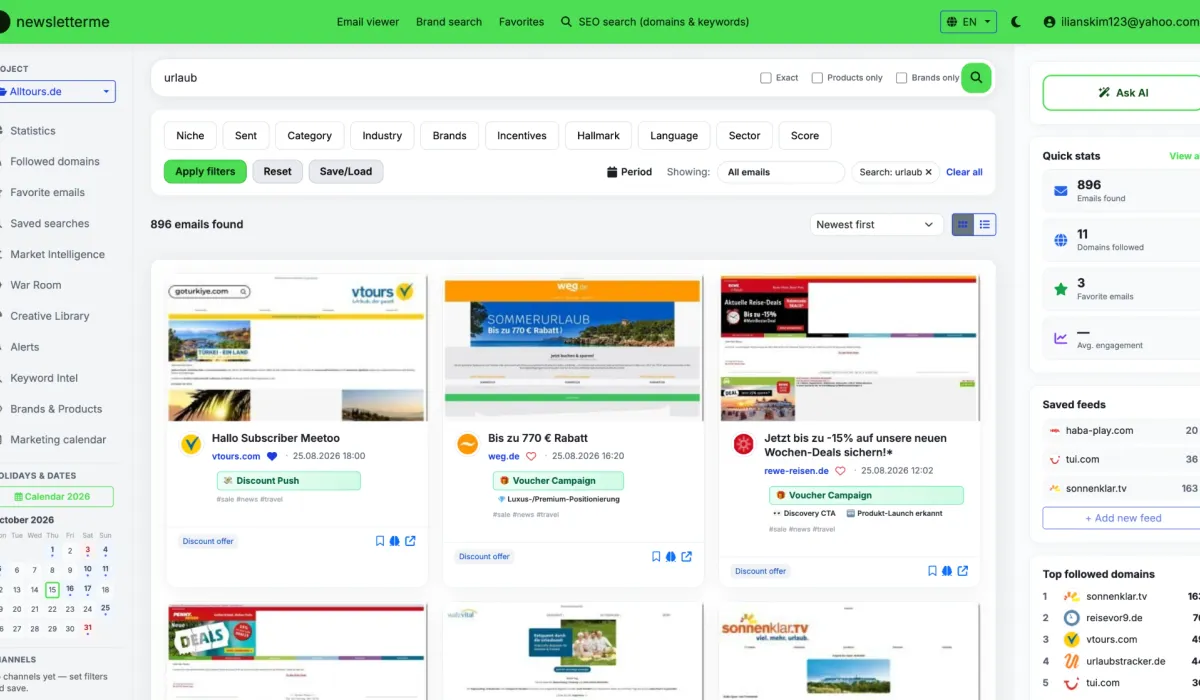
Task: Expand the Language filter
Action: pos(674,136)
